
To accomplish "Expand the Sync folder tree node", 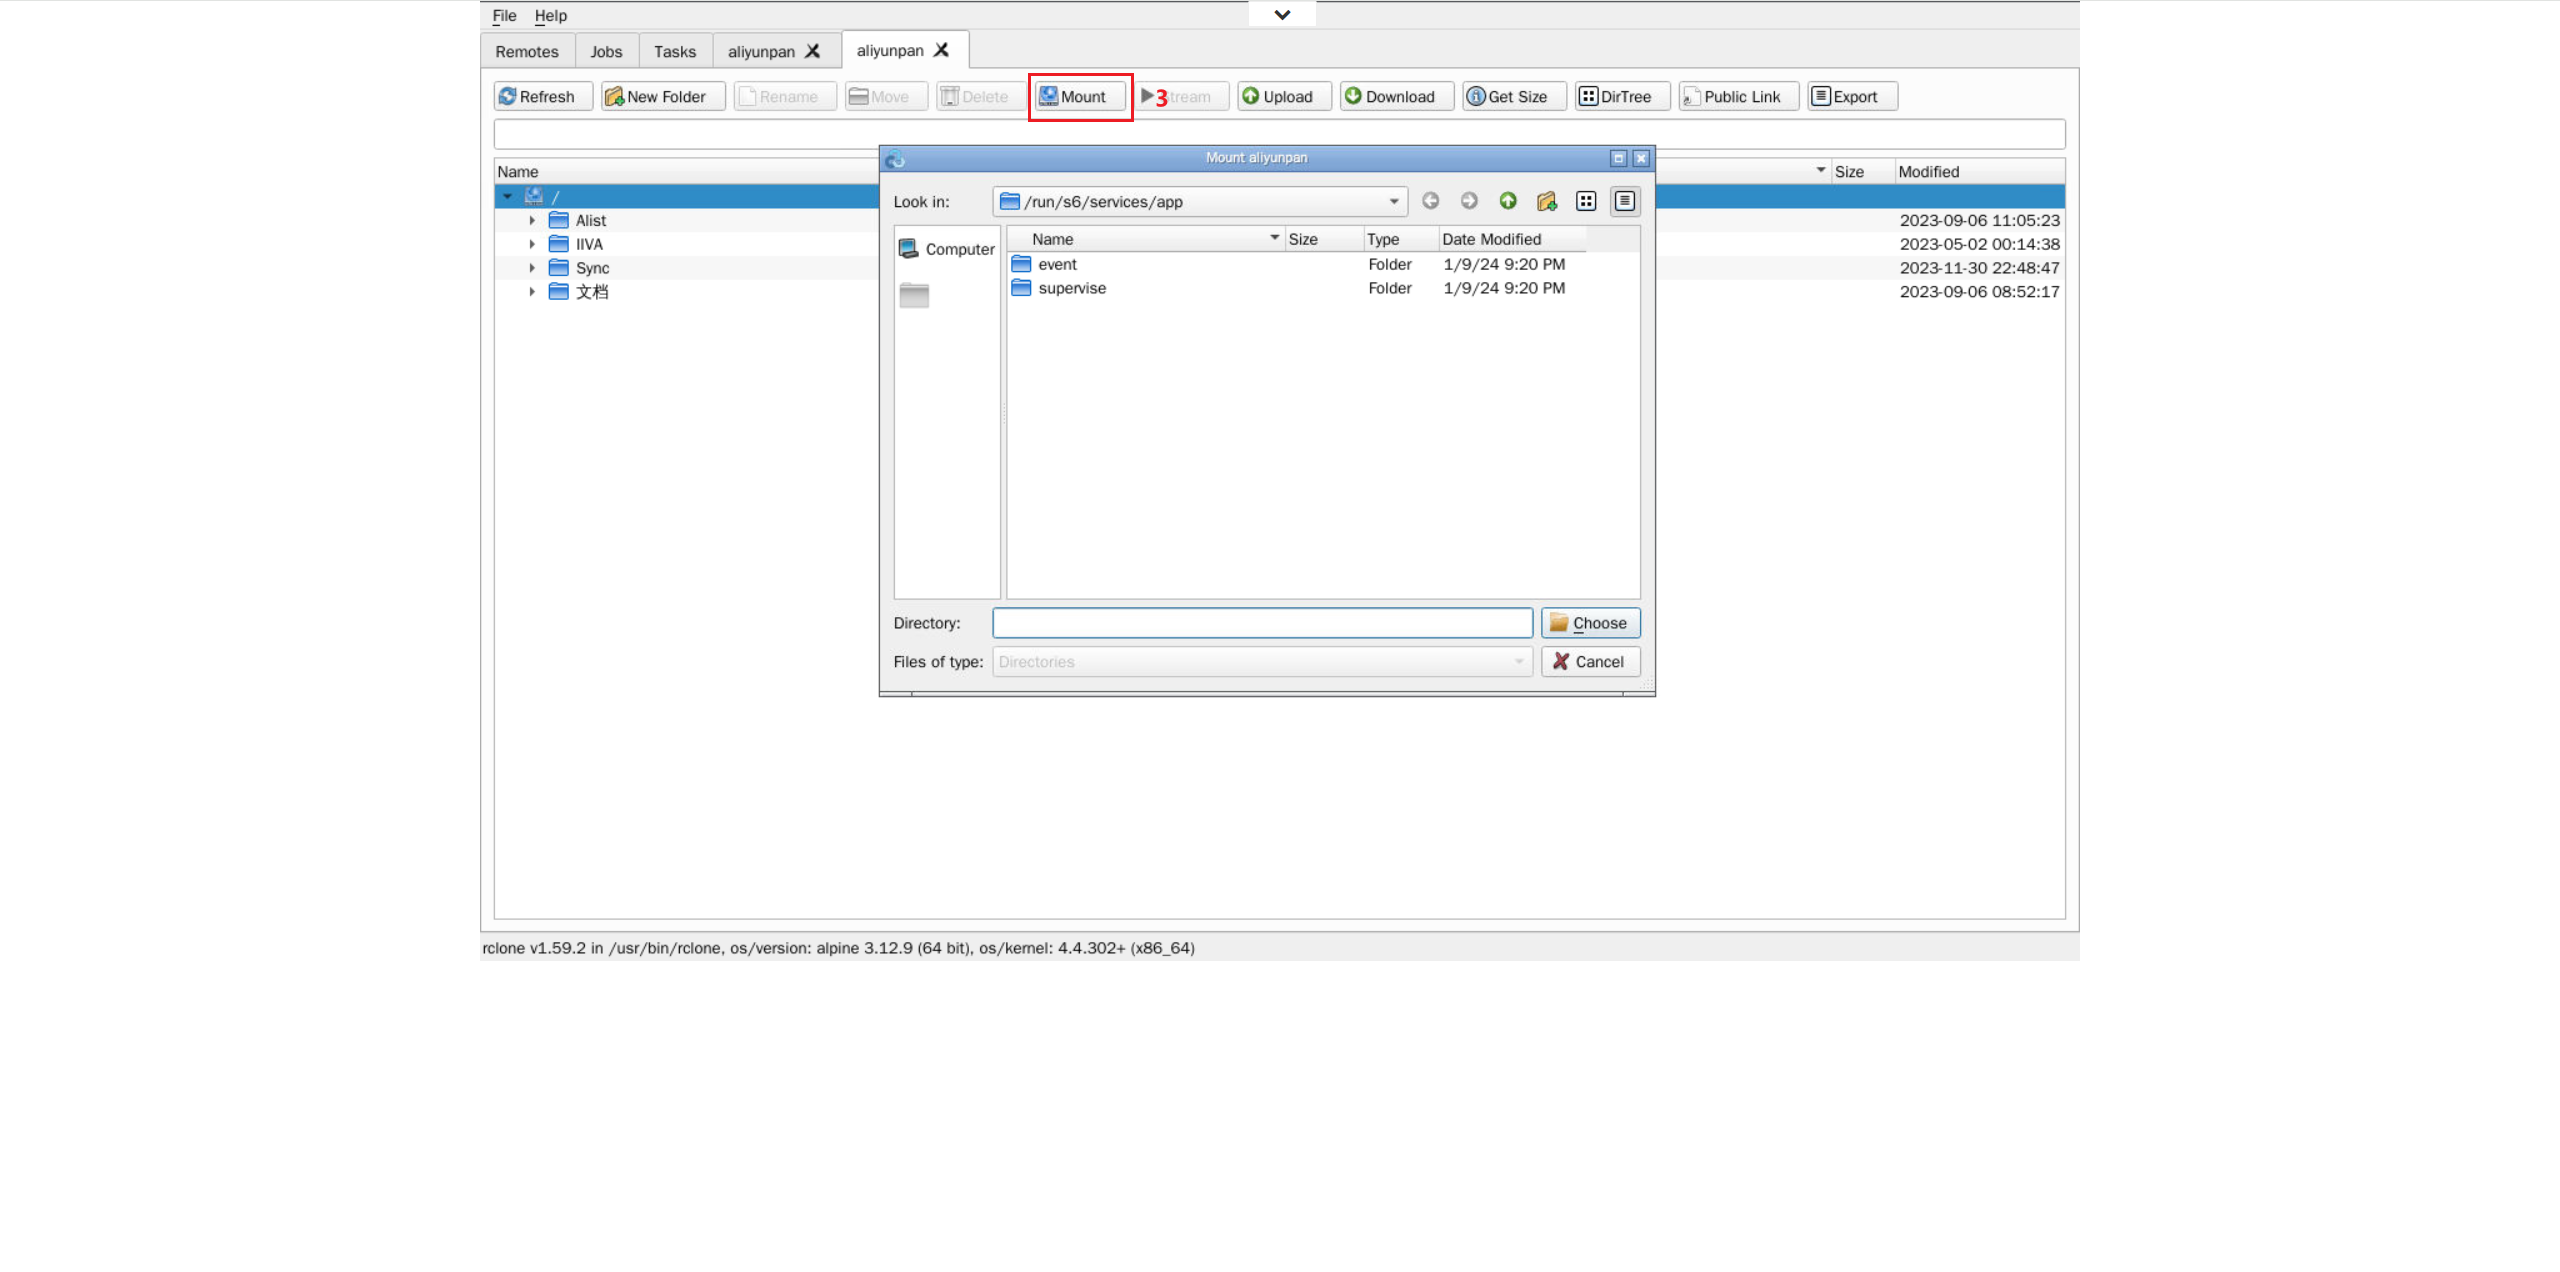I will point(532,268).
